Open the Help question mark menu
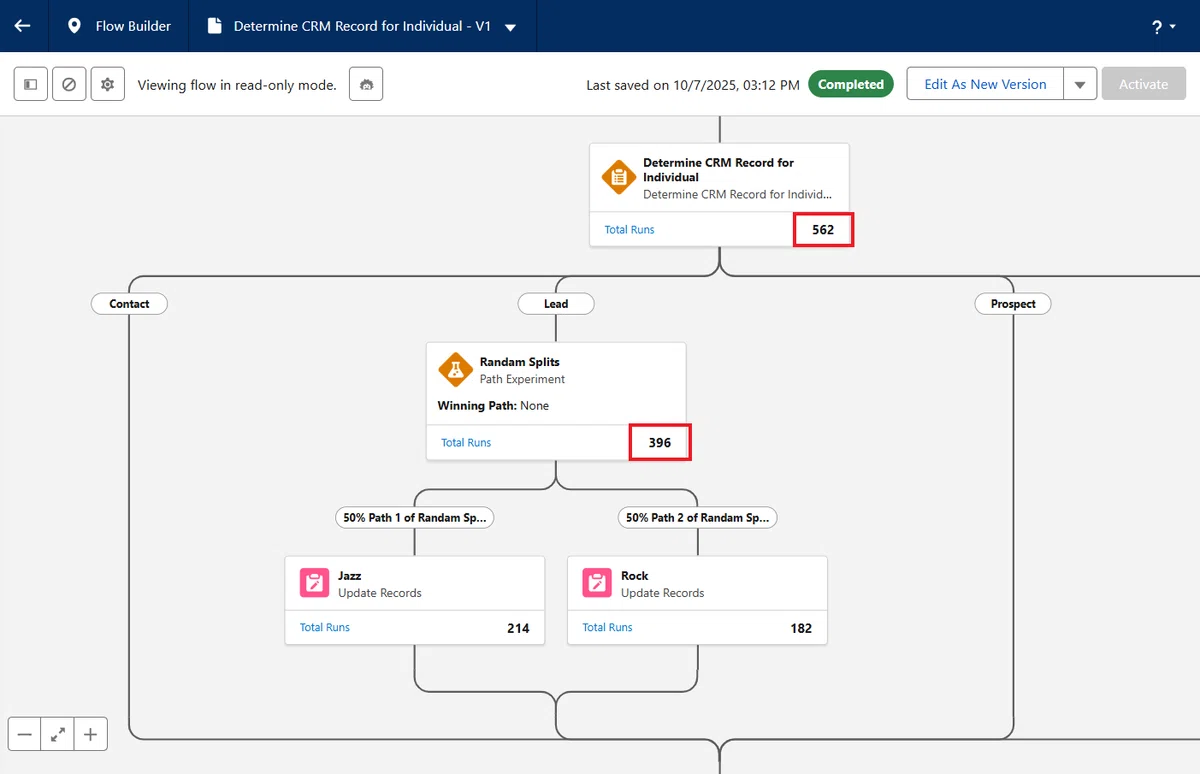This screenshot has width=1200, height=774. pos(1163,27)
